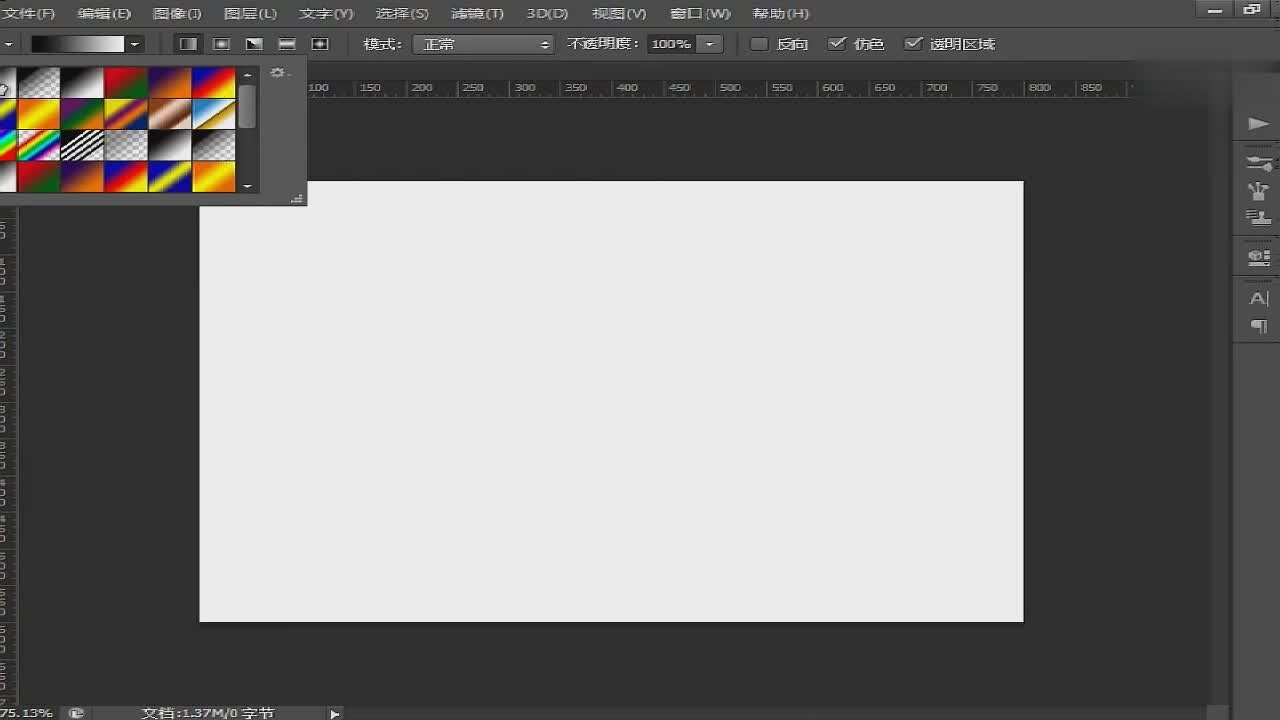Click the black-to-white gradient preview bar

coord(77,44)
